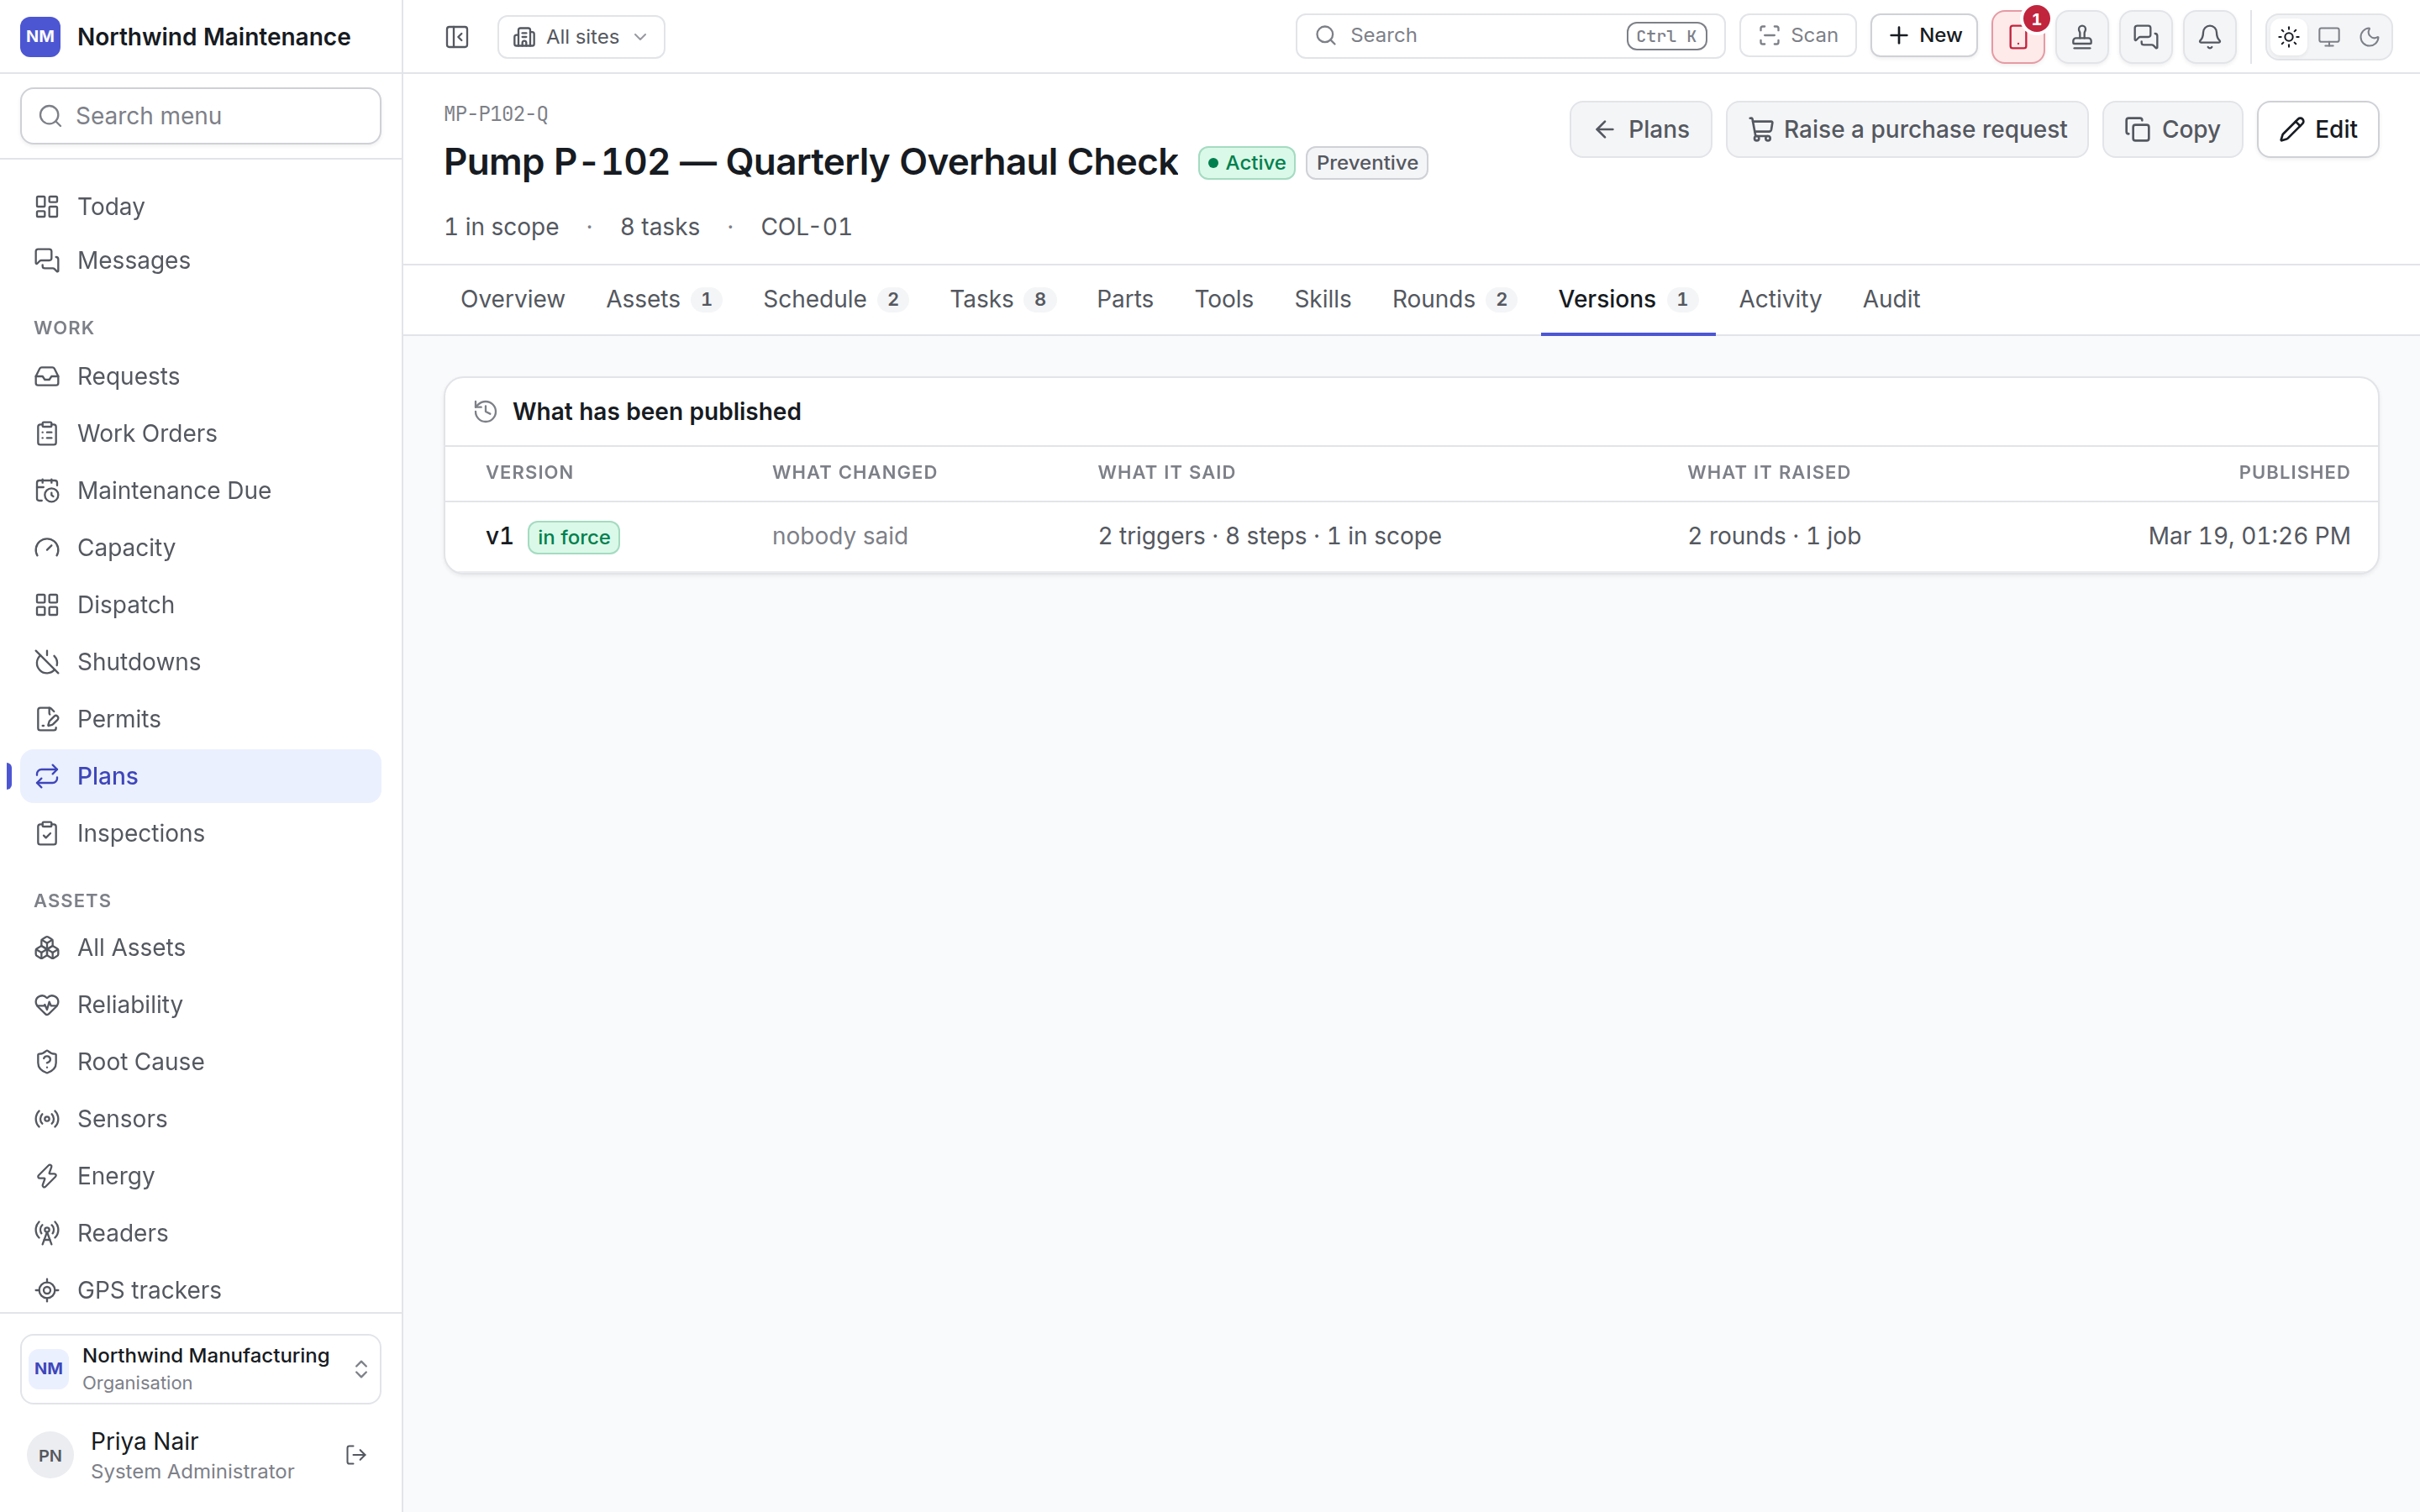The height and width of the screenshot is (1512, 2420).
Task: Open the Skills tab
Action: tap(1322, 299)
